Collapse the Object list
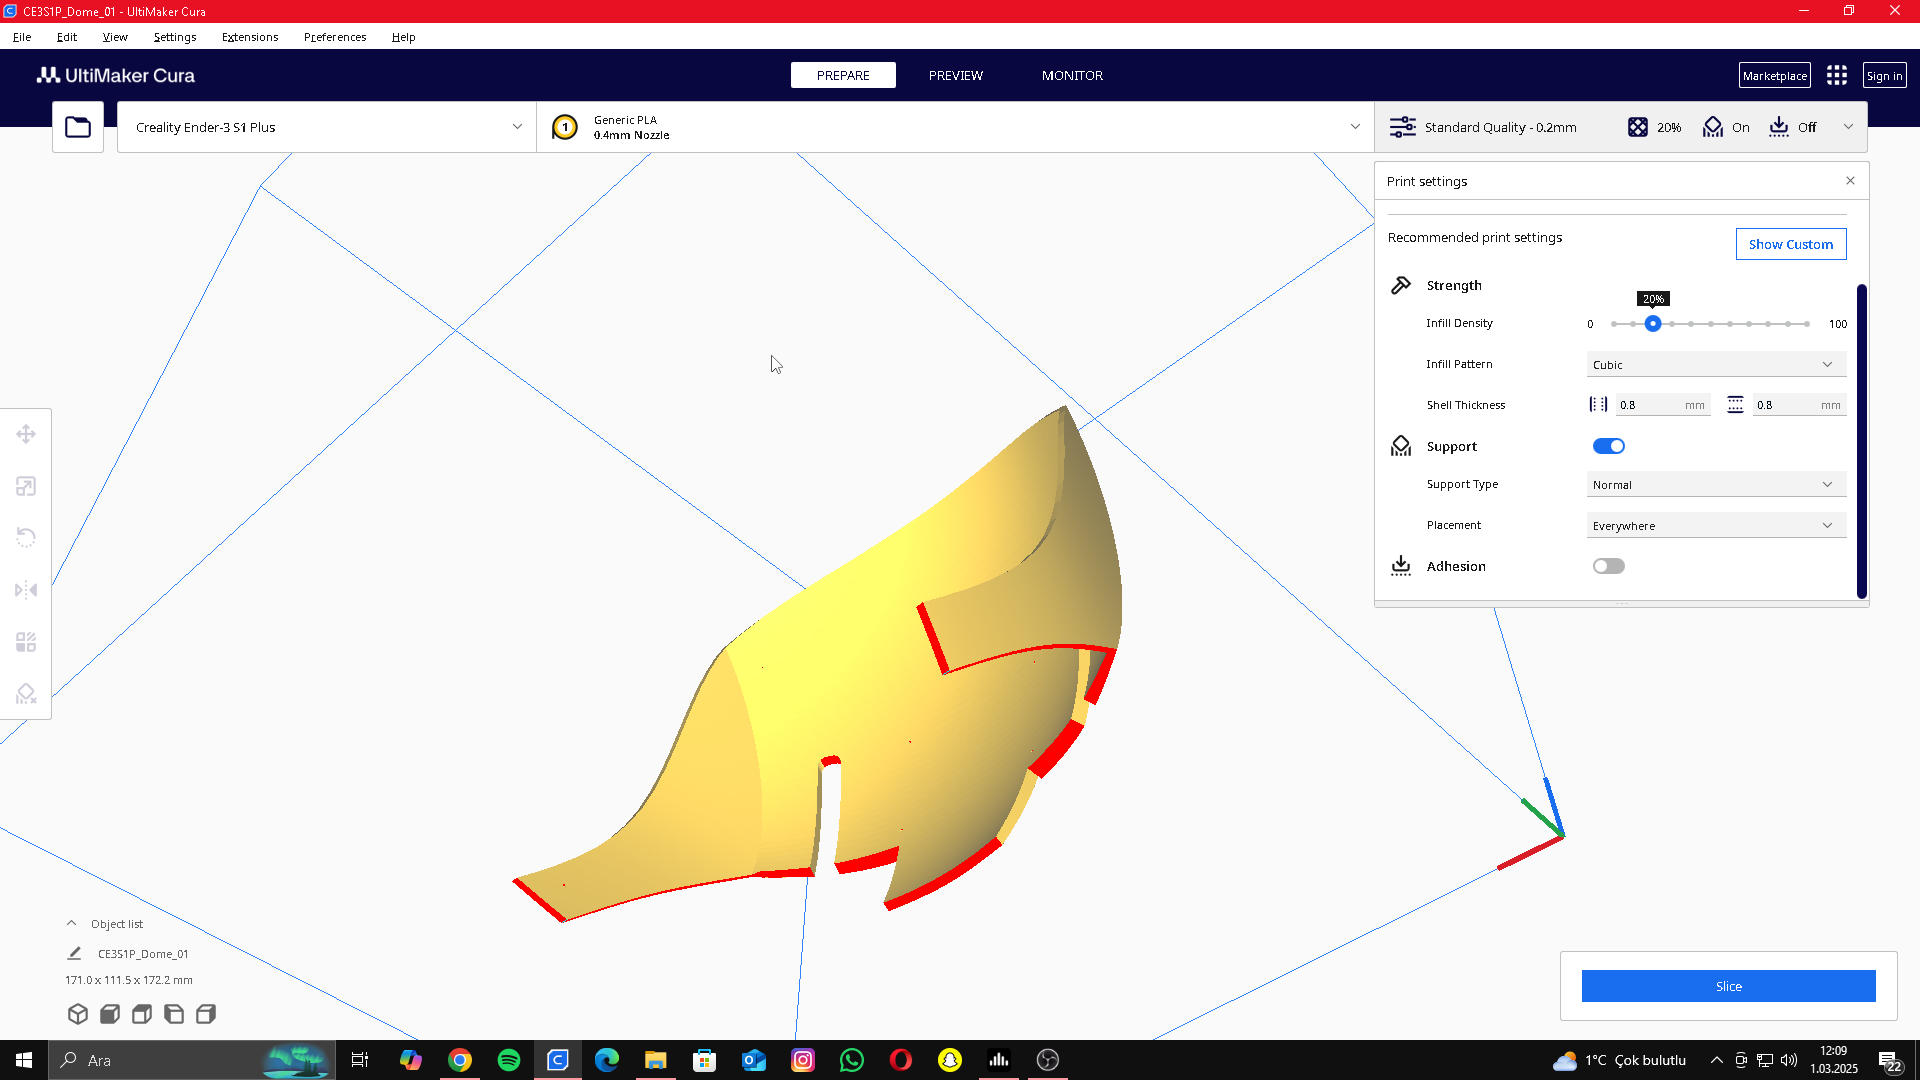1920x1080 pixels. pos(72,924)
